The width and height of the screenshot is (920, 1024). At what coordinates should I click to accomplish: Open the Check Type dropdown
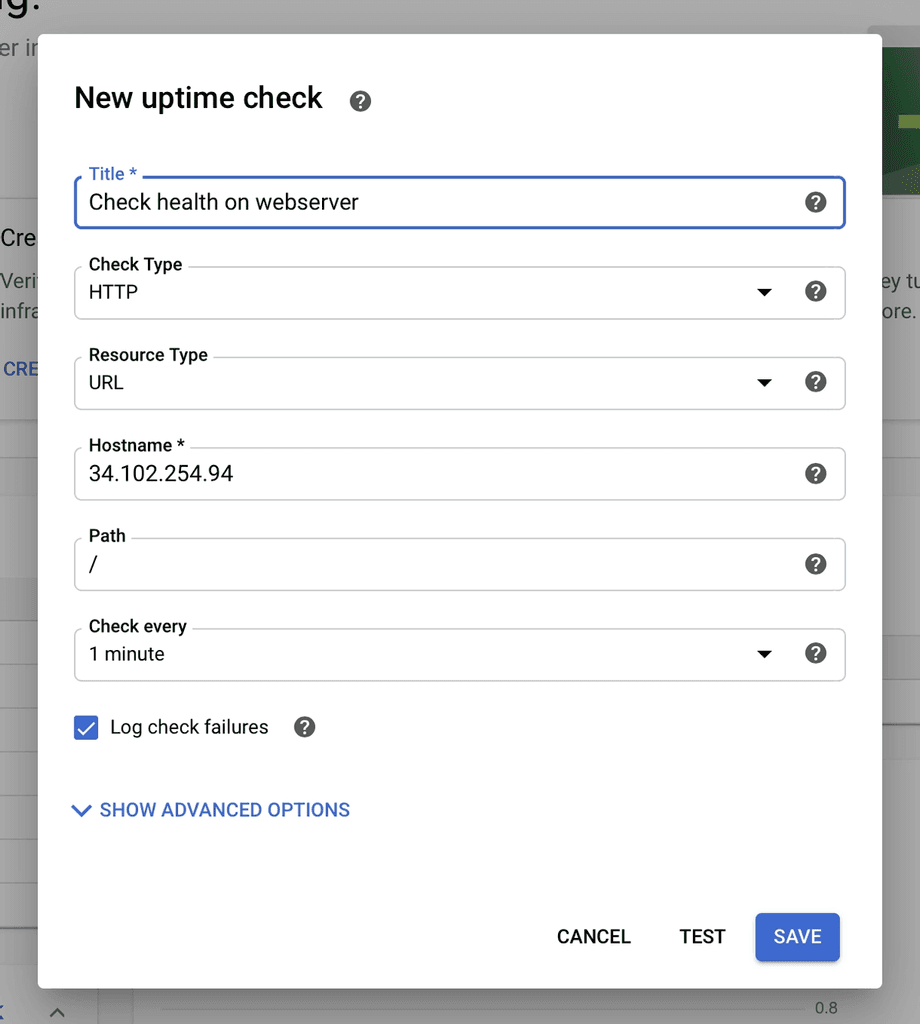[764, 292]
